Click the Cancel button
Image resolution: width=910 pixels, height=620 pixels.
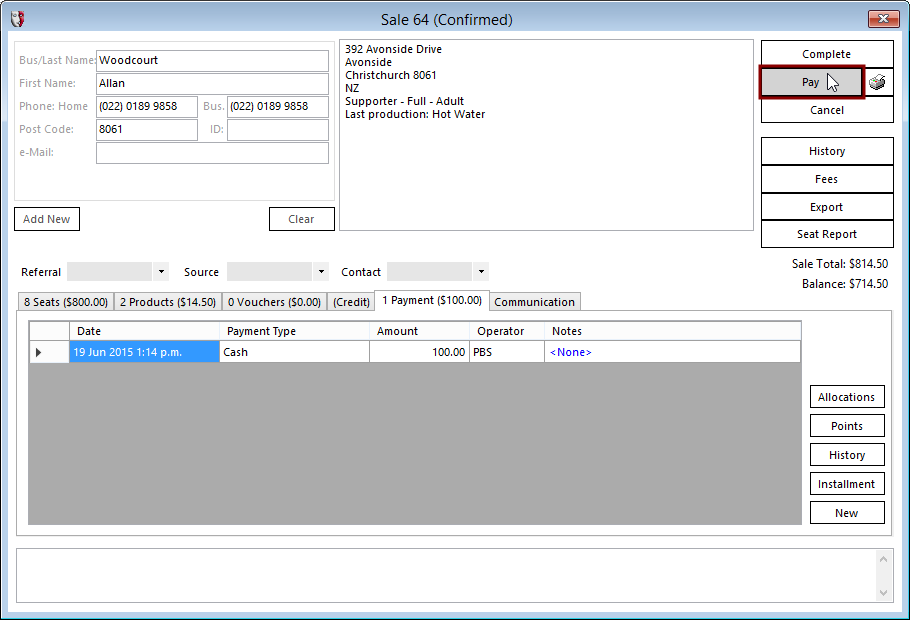coord(827,110)
